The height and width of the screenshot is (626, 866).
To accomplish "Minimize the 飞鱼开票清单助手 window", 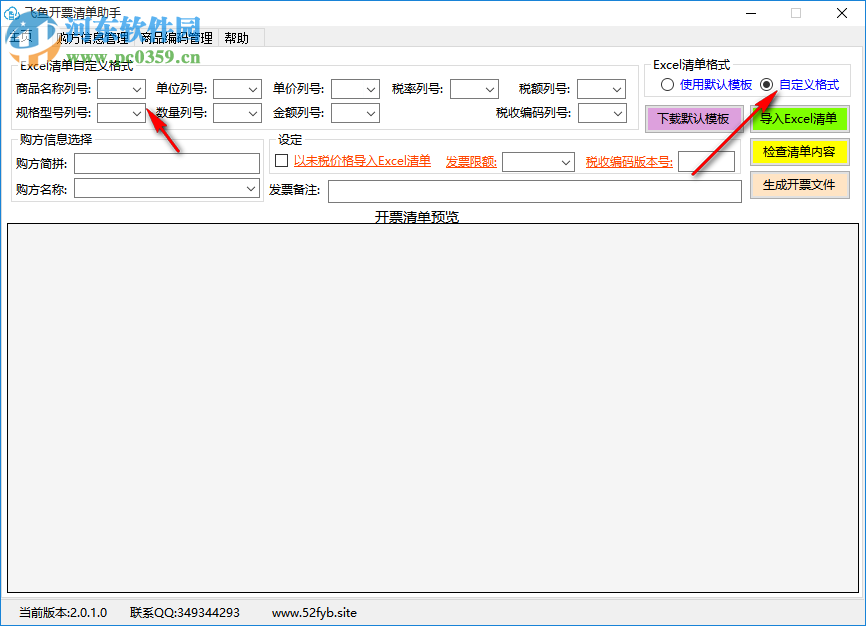I will point(751,13).
